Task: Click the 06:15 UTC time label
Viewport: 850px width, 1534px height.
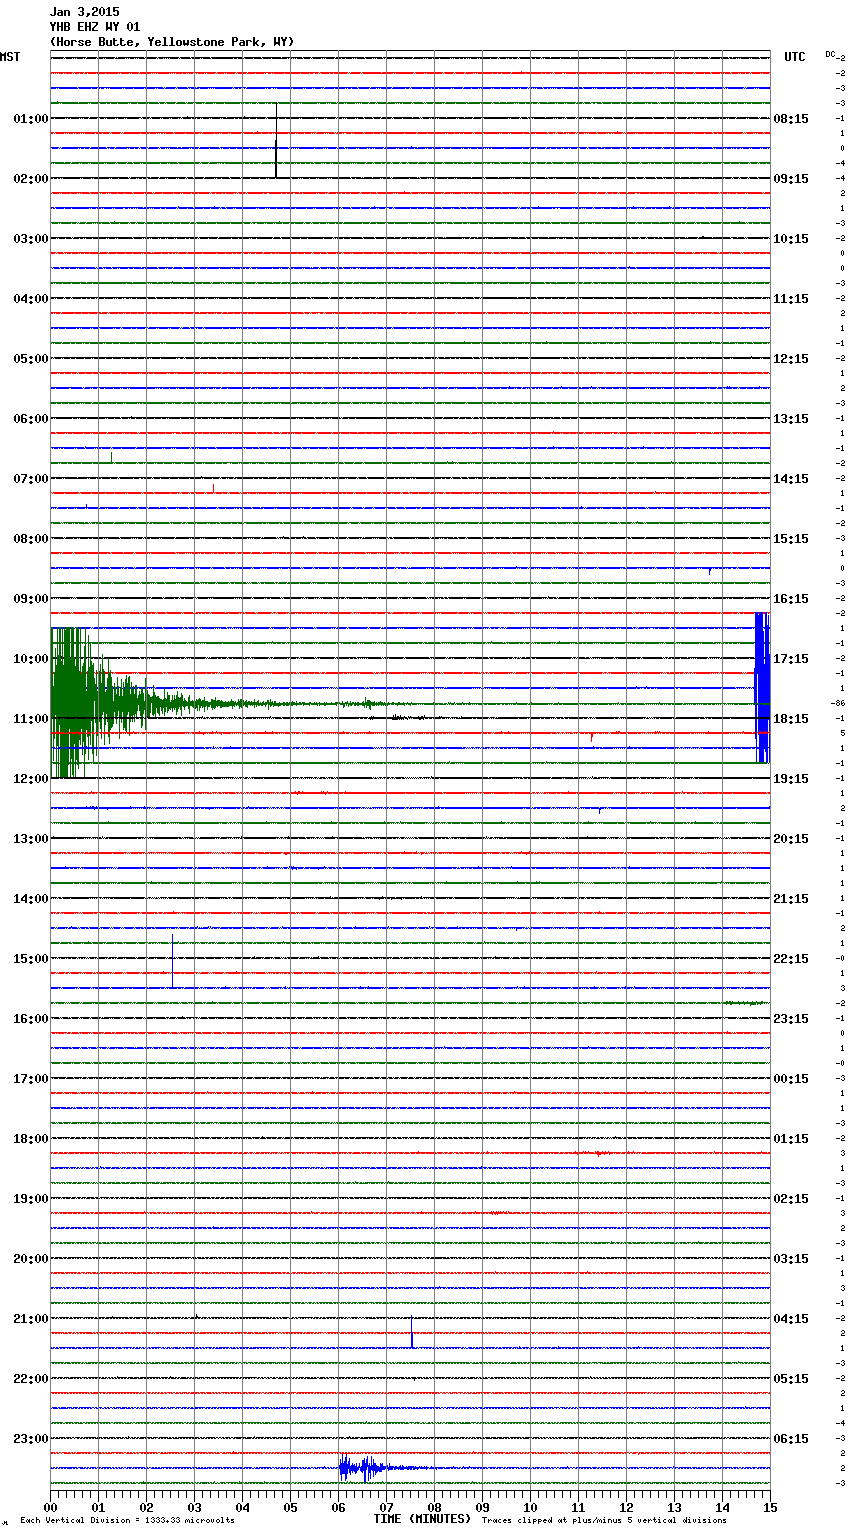Action: [791, 1439]
